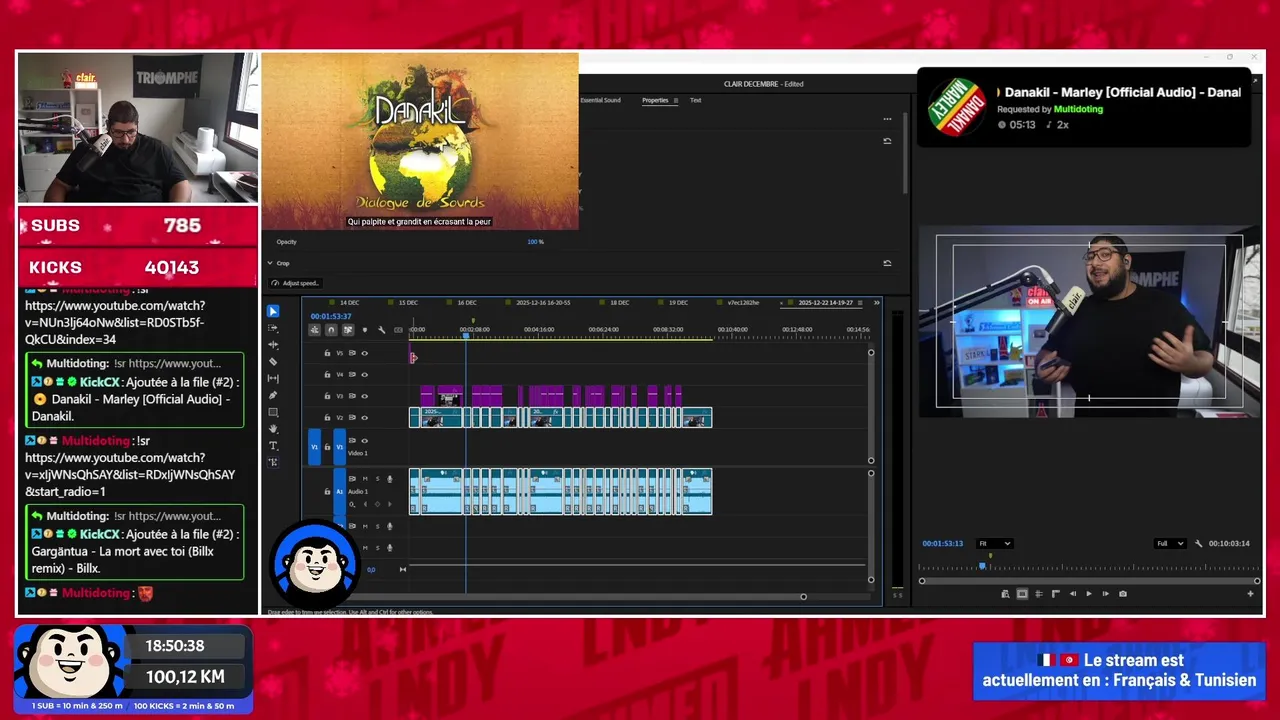This screenshot has width=1280, height=720.
Task: Click the timeline ruler playhead
Action: tap(465, 335)
